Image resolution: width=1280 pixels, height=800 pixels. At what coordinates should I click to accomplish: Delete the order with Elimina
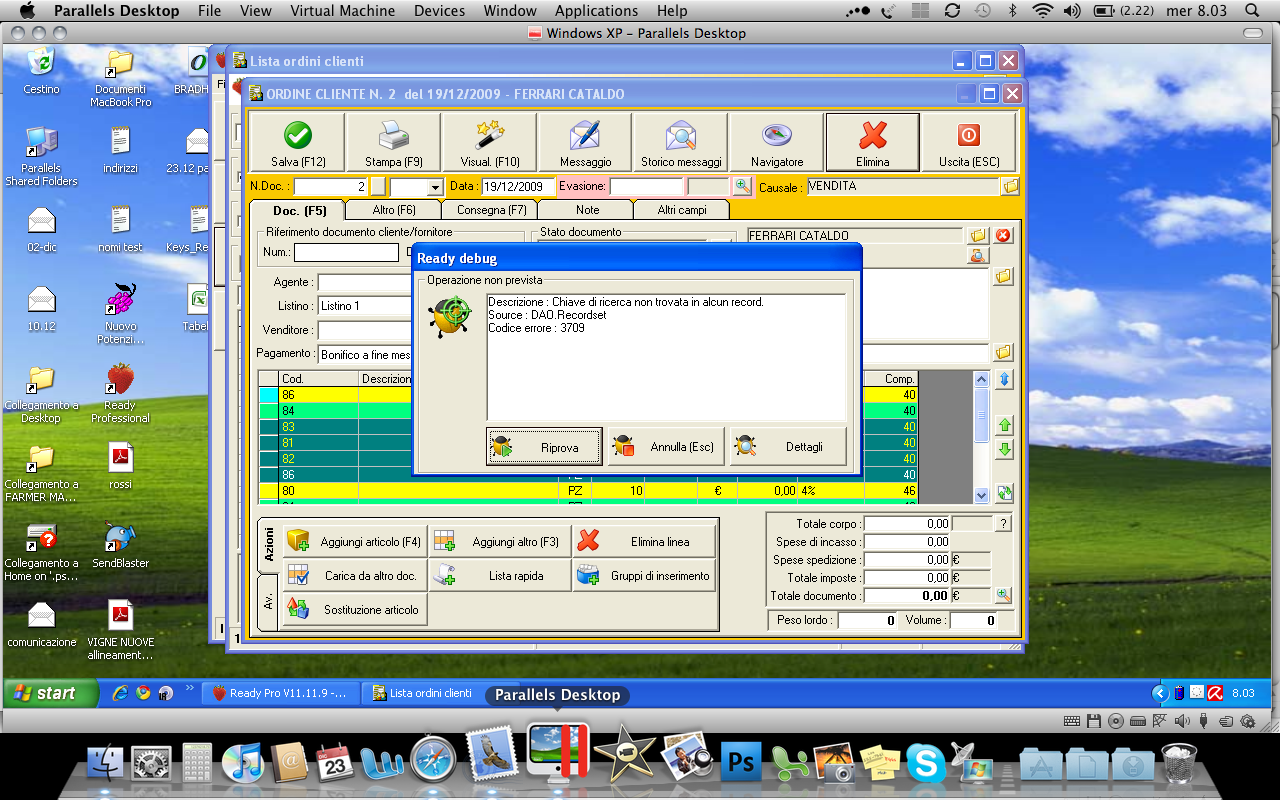pyautogui.click(x=873, y=142)
